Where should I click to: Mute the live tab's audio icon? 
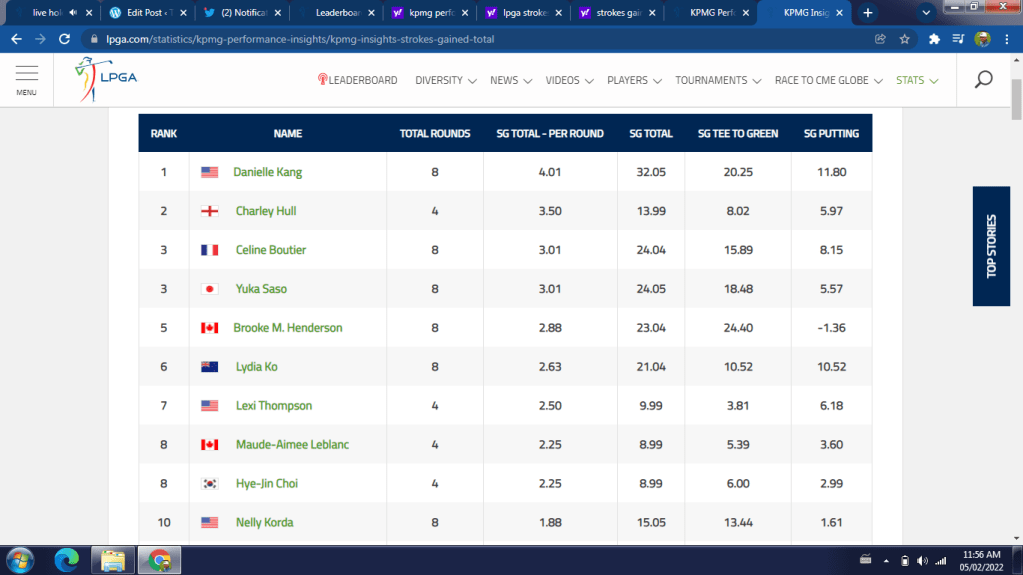click(73, 13)
